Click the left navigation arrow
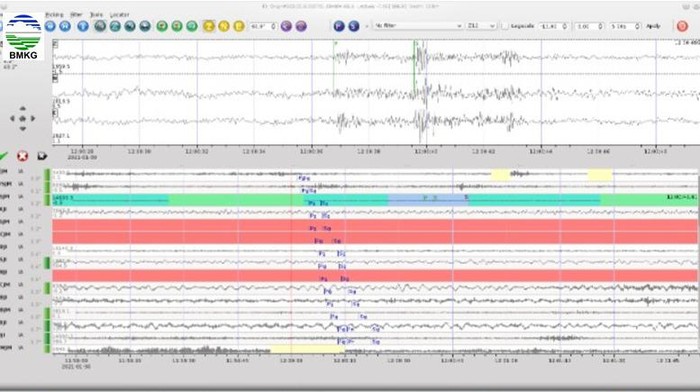This screenshot has height=392, width=700. 12,119
